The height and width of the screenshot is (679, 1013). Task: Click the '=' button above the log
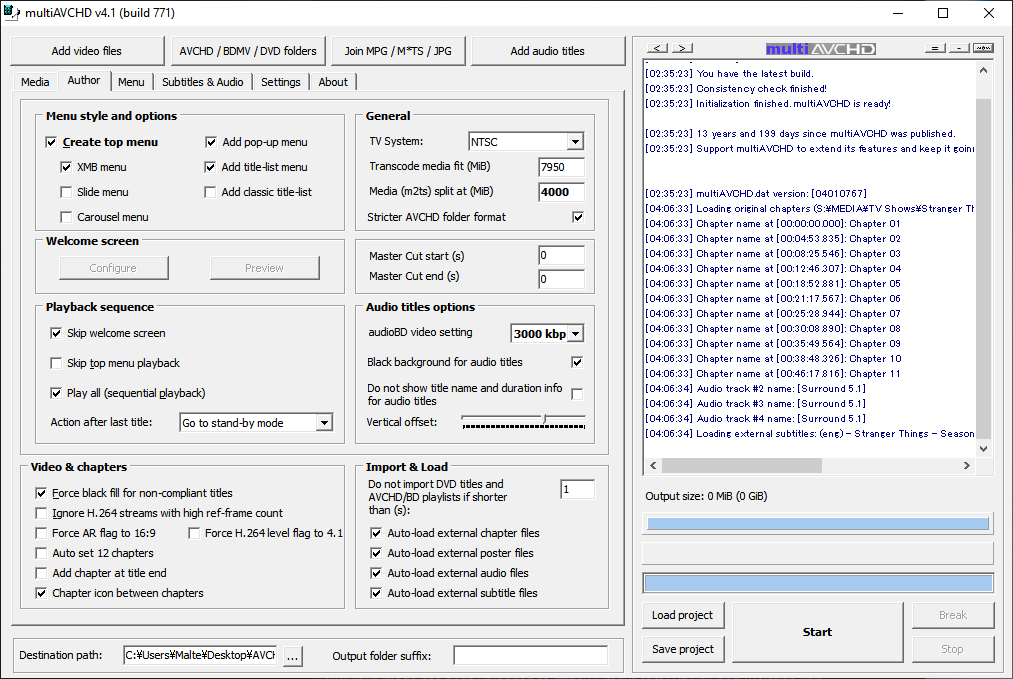(x=935, y=48)
